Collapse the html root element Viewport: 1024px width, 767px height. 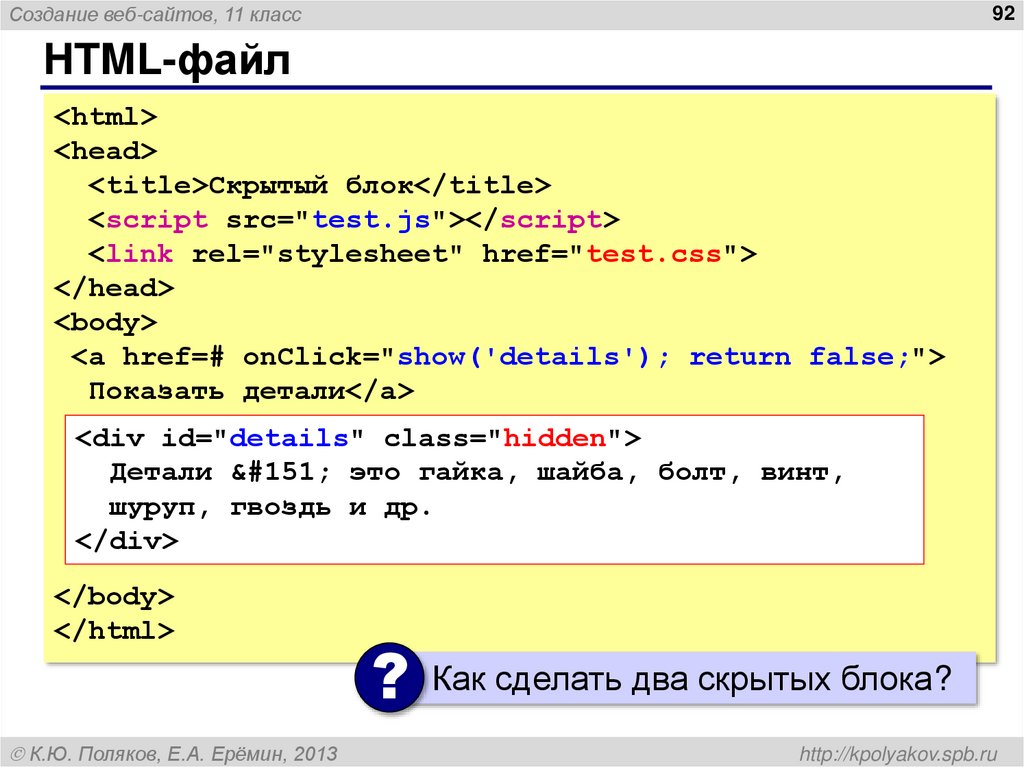pos(104,115)
